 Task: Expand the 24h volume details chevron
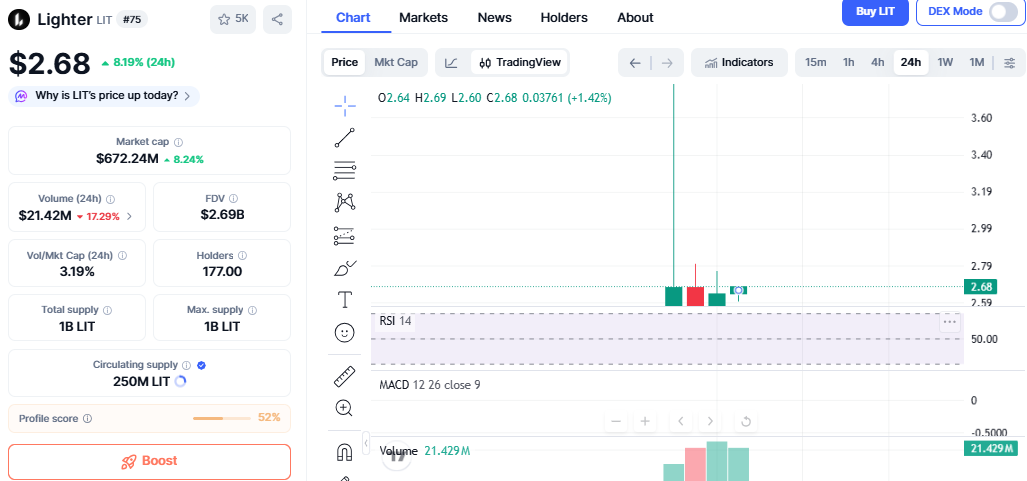[129, 216]
